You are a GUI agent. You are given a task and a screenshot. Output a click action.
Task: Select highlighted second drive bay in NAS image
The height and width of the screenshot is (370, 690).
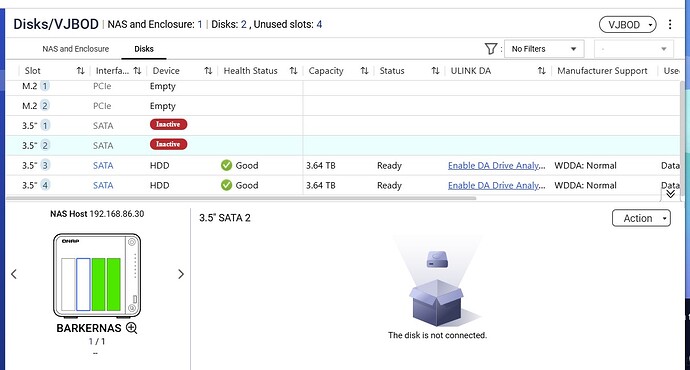click(x=83, y=285)
